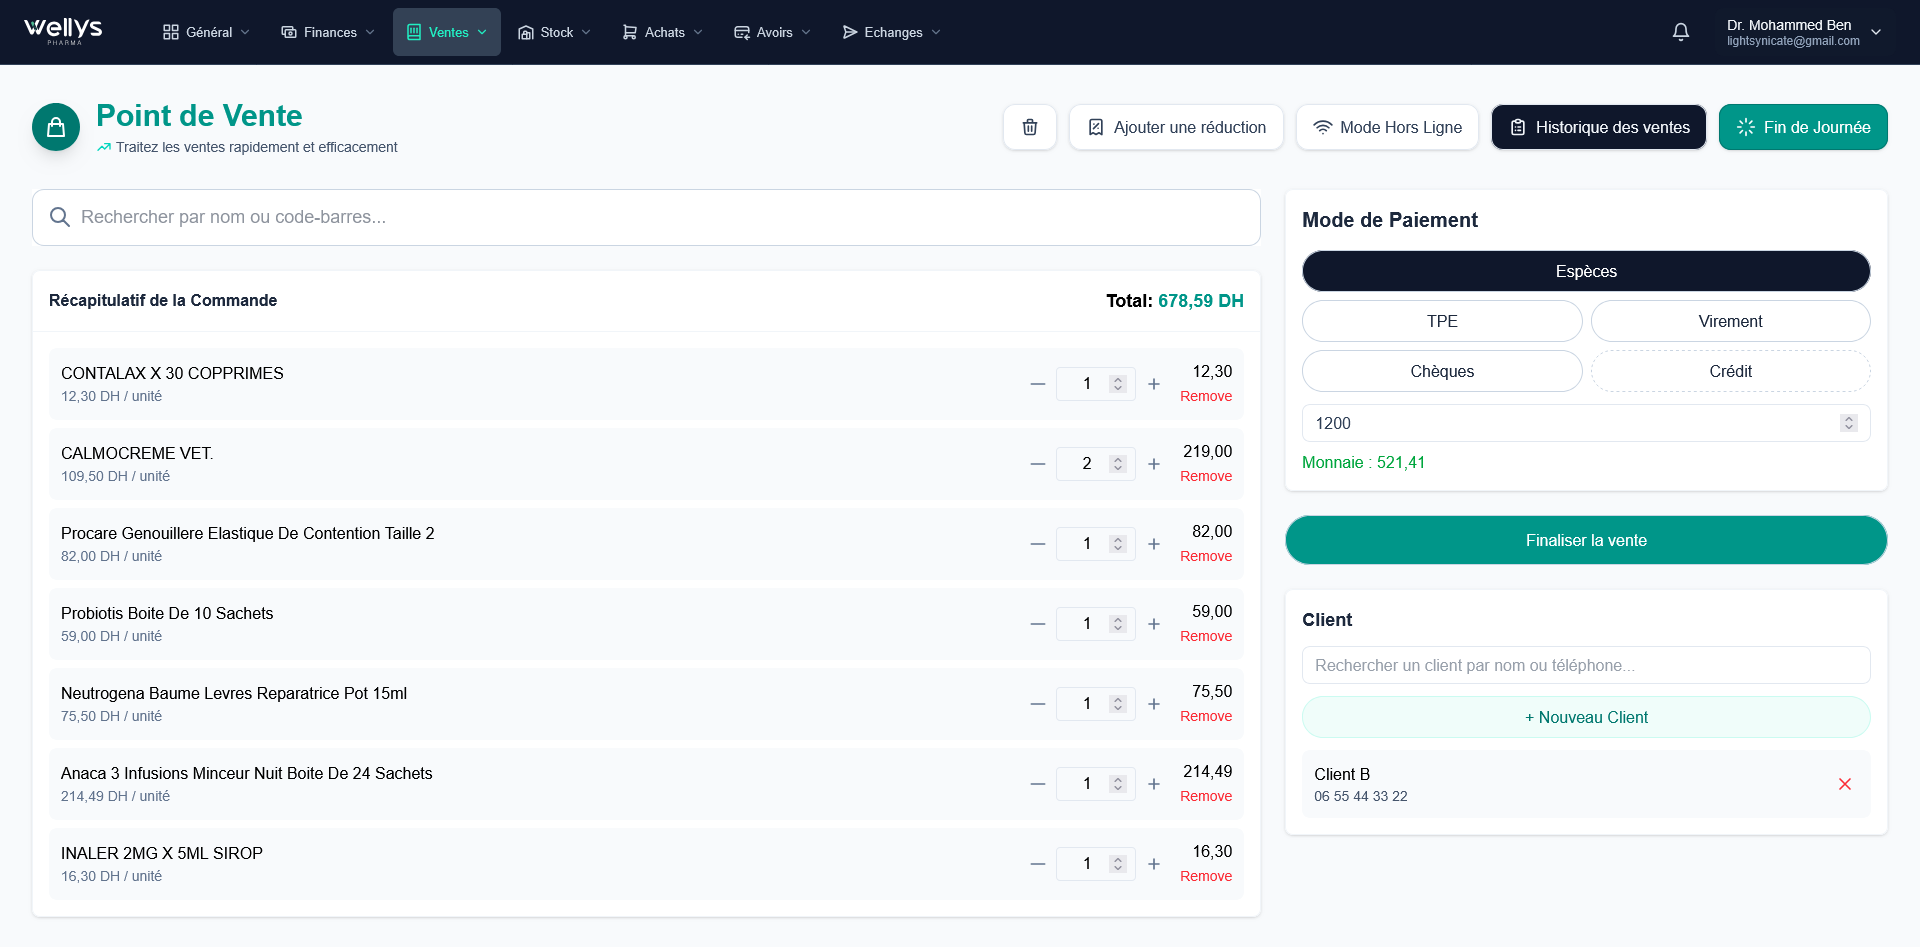Viewport: 1920px width, 947px height.
Task: Click Finaliser la vente
Action: (1585, 540)
